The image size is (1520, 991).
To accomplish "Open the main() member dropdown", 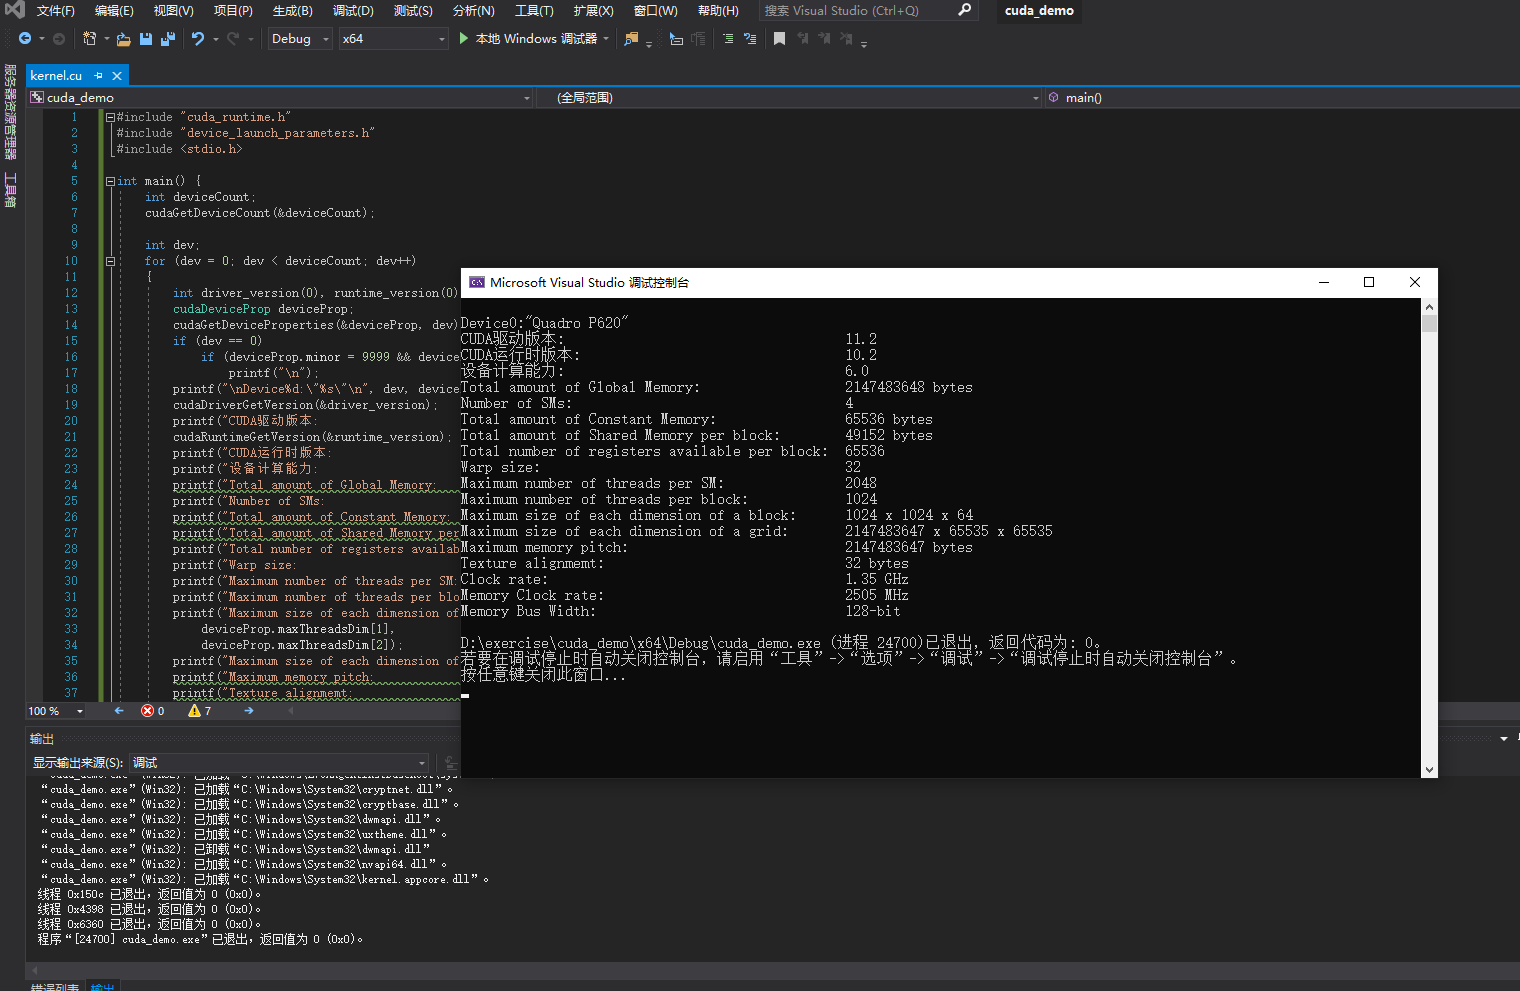I will pyautogui.click(x=1282, y=98).
